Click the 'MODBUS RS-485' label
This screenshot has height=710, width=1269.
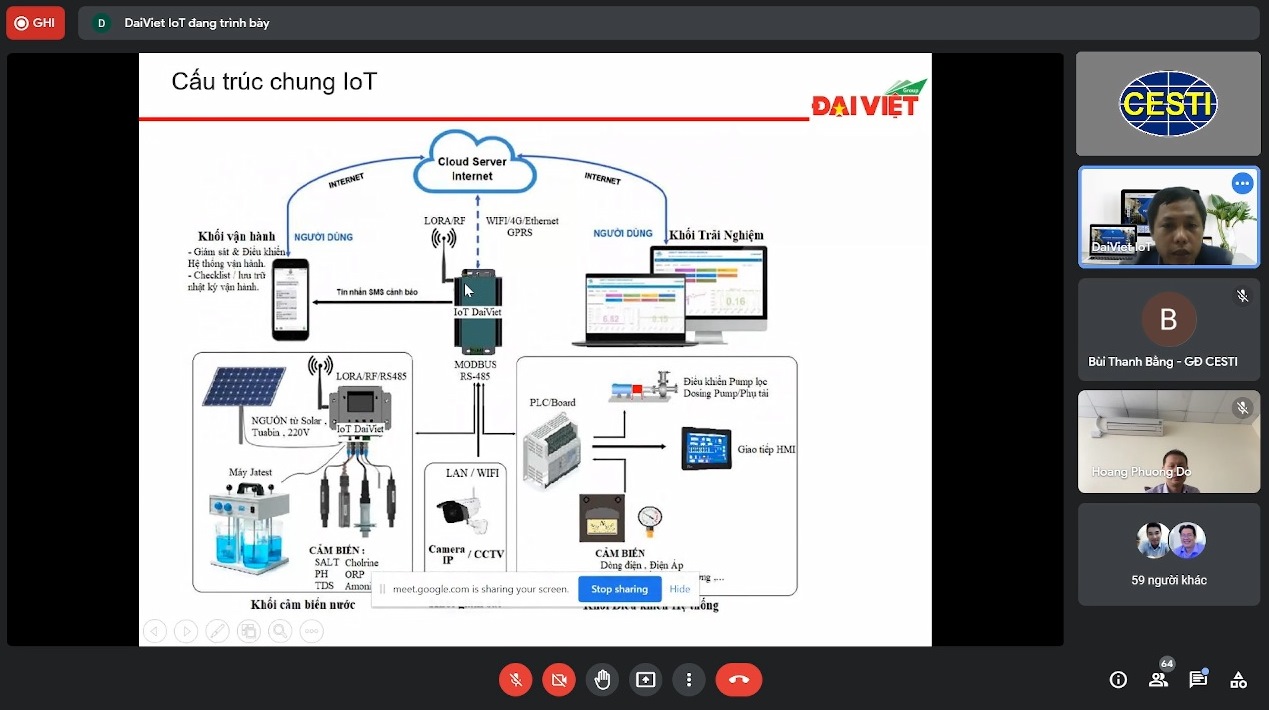click(x=475, y=370)
